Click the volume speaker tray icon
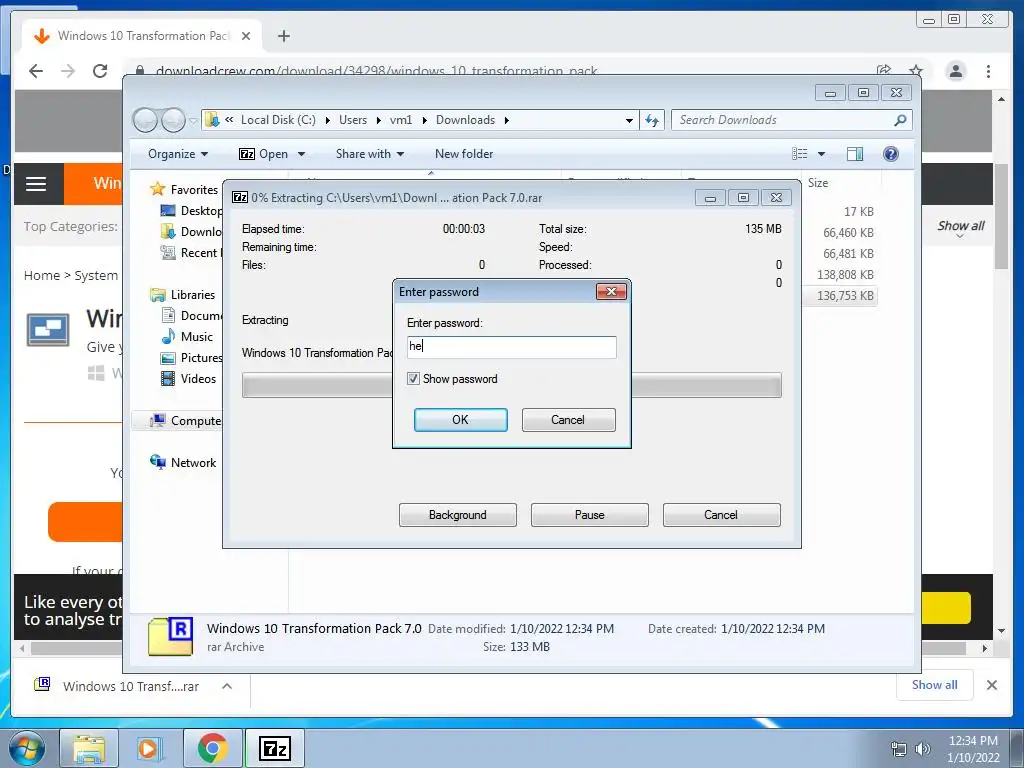This screenshot has width=1024, height=768. [x=923, y=749]
